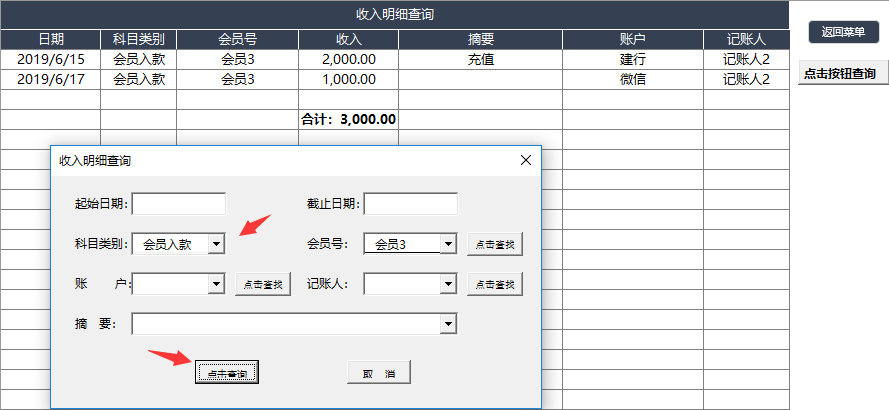The width and height of the screenshot is (889, 410).
Task: Click 会员入款 in the 2019/6/15 row
Action: [x=139, y=60]
